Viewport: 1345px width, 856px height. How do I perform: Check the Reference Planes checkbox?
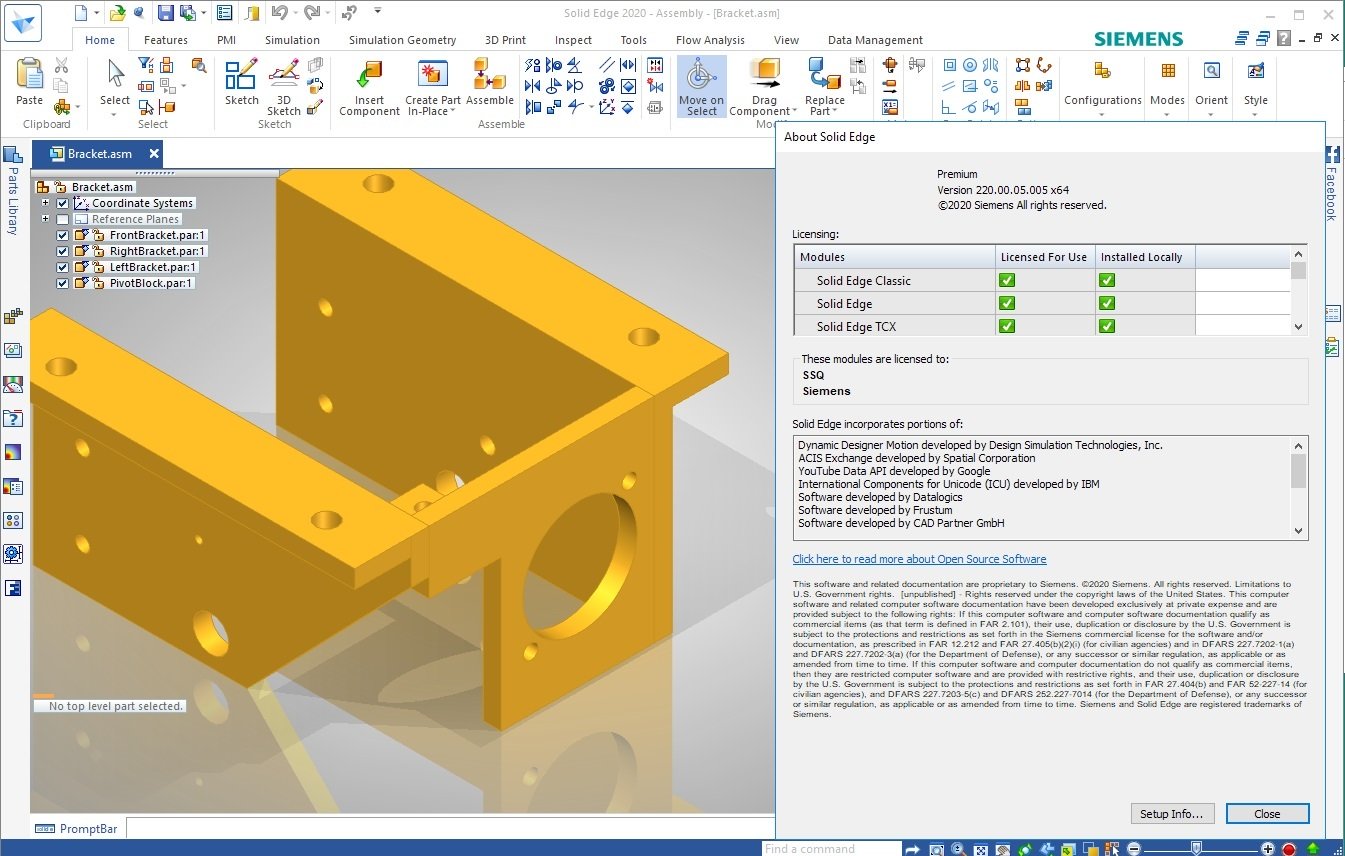tap(63, 219)
